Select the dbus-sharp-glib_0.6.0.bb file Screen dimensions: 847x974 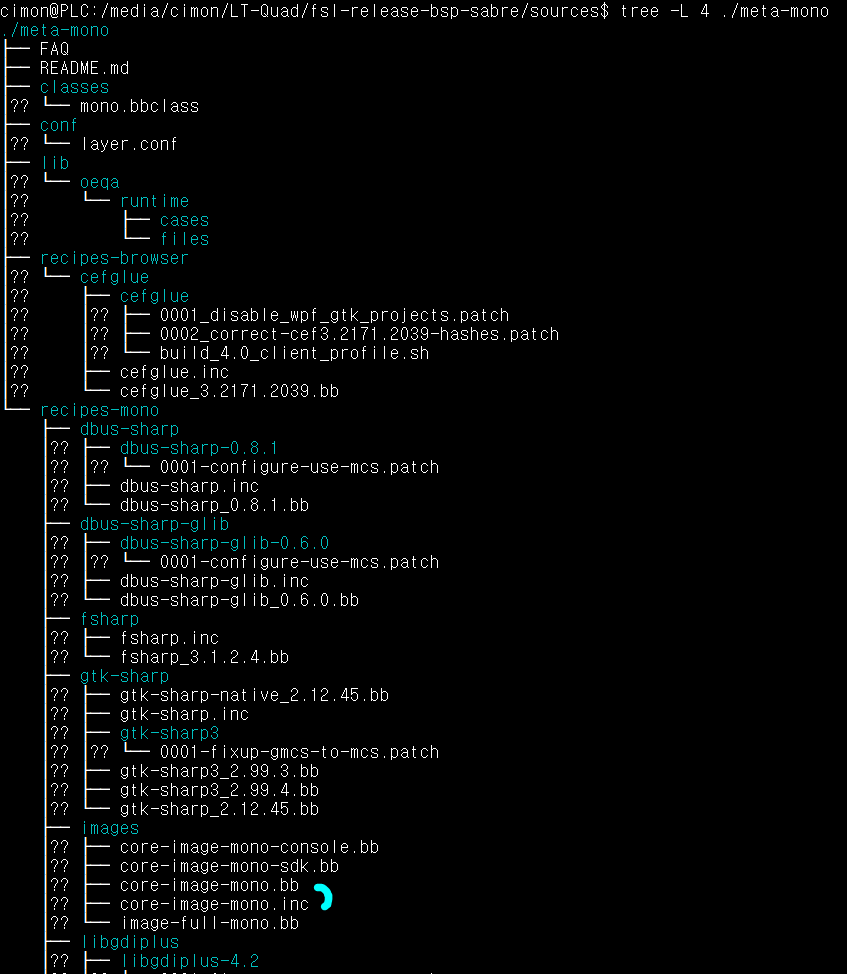tap(239, 600)
